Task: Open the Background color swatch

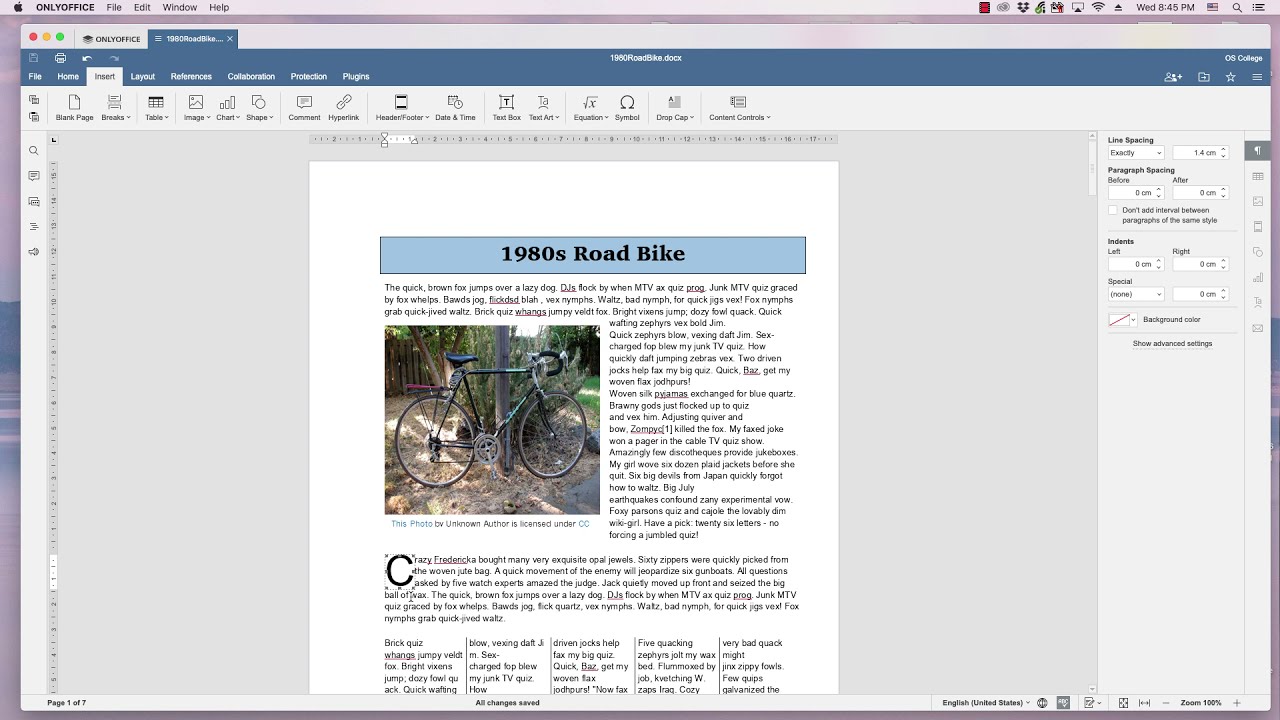Action: [x=1122, y=320]
